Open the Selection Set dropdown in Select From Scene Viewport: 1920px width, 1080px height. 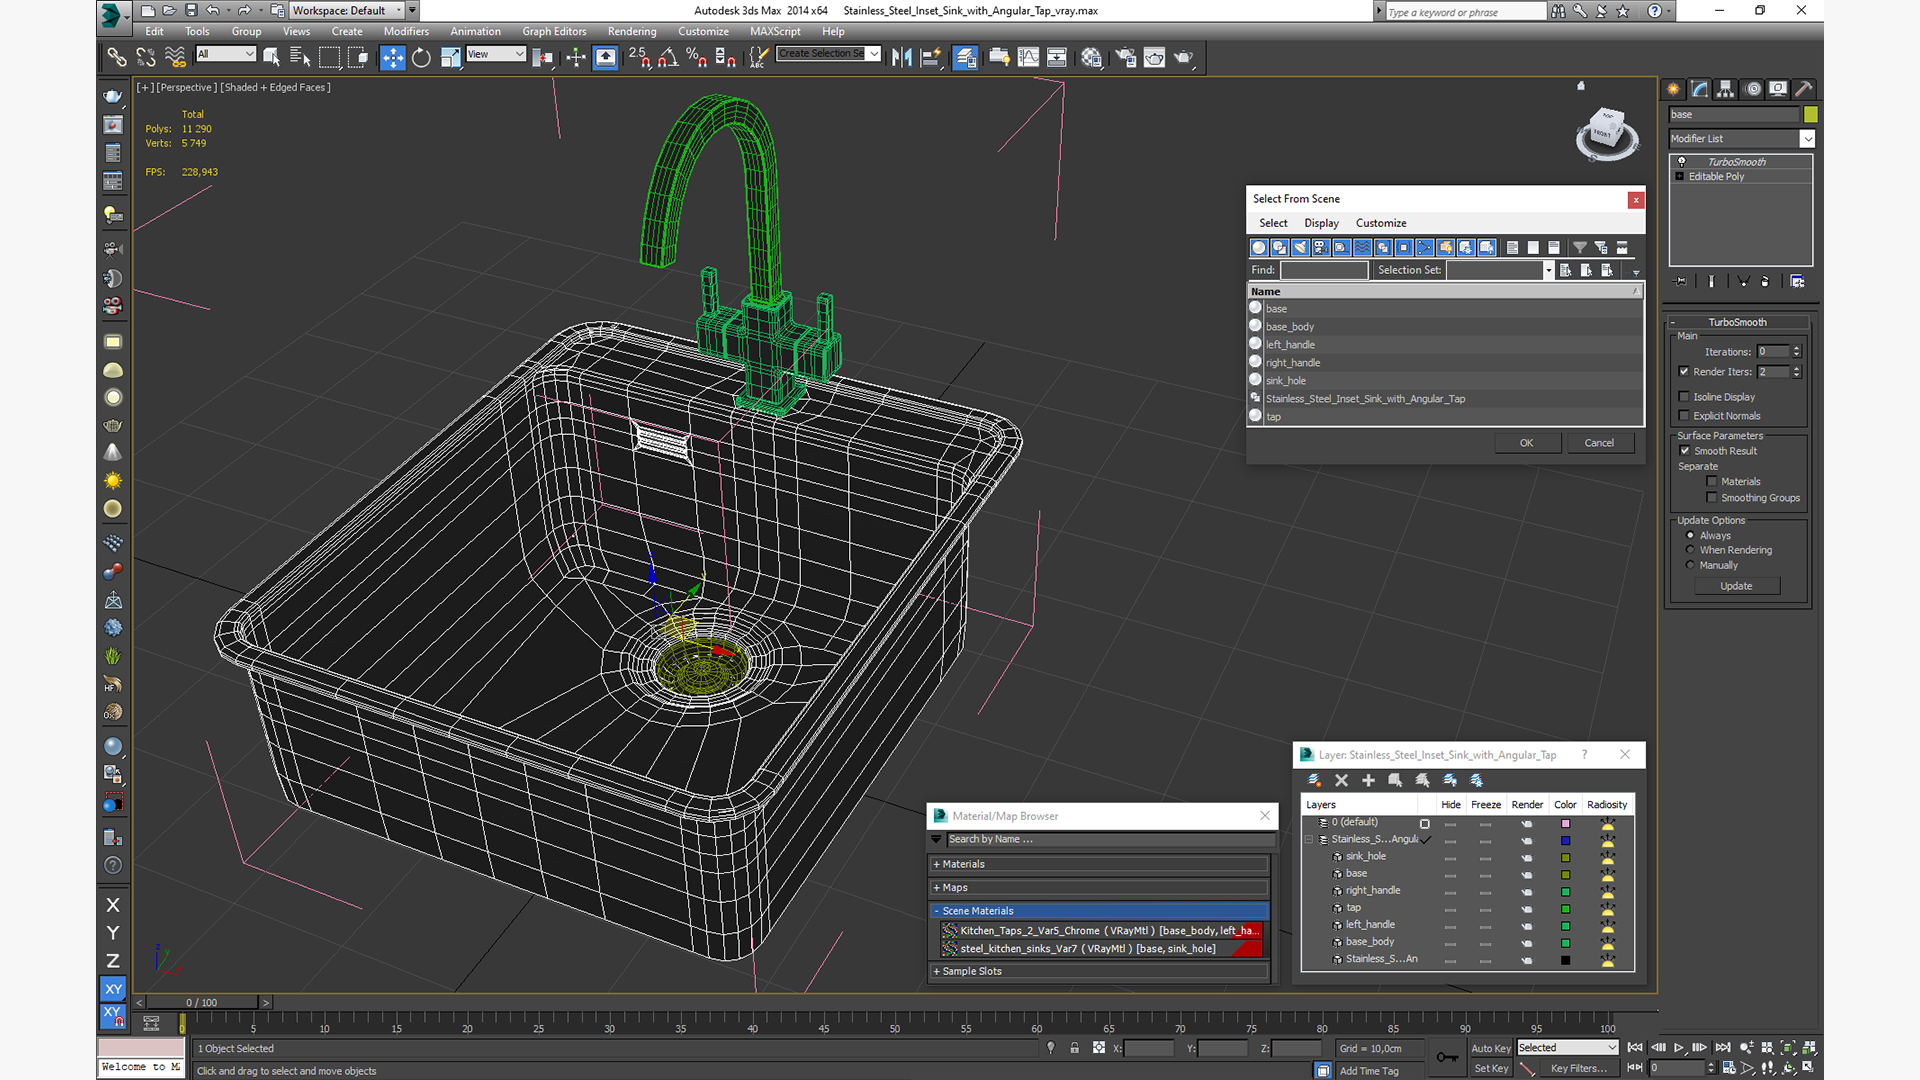(x=1548, y=270)
